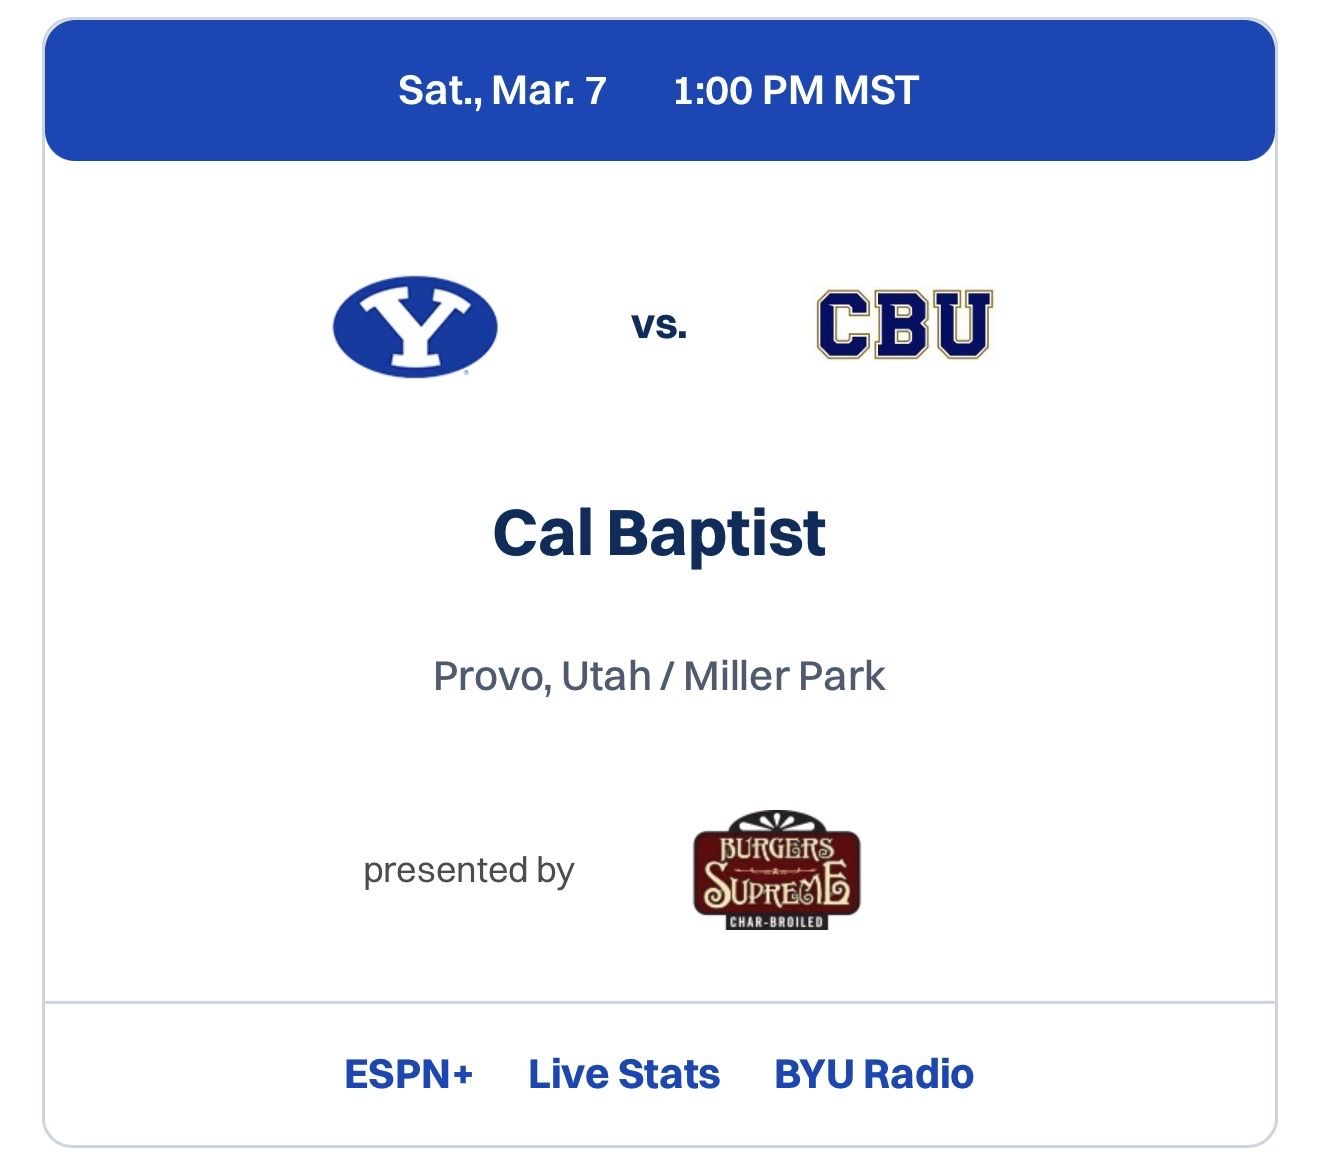This screenshot has height=1173, width=1320.
Task: Open BYU Radio broadcast
Action: pos(873,1075)
